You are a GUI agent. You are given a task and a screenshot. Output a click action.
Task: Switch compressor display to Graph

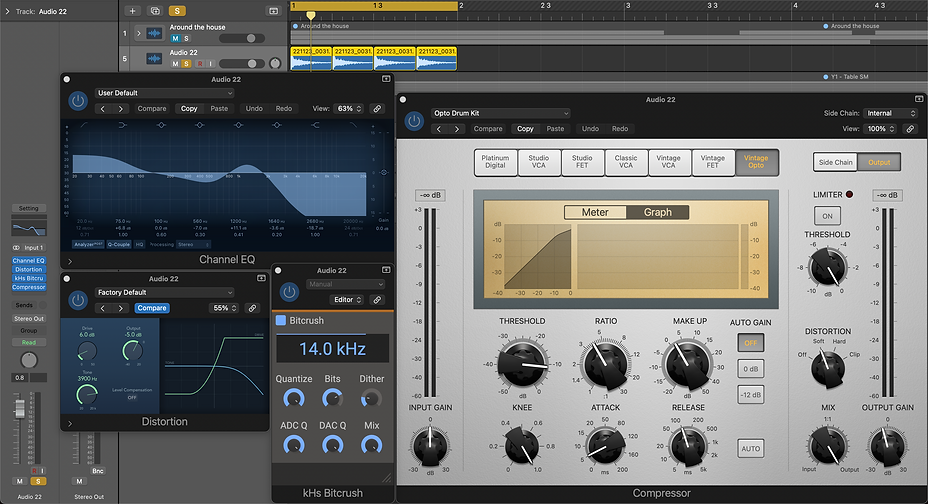coord(658,212)
